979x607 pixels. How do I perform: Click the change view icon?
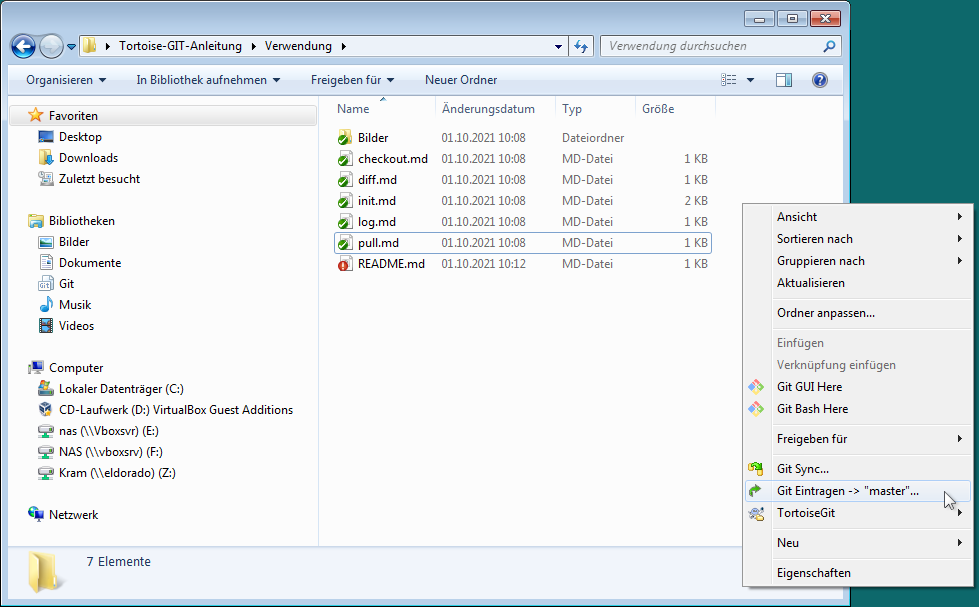(x=729, y=80)
